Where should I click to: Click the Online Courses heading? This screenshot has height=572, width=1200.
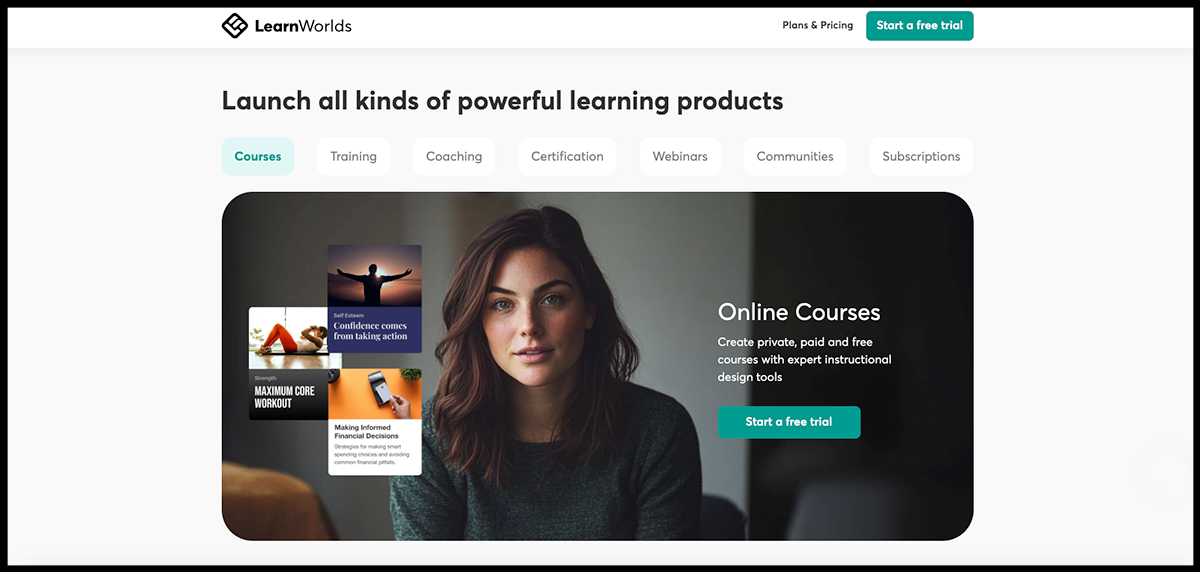tap(799, 312)
